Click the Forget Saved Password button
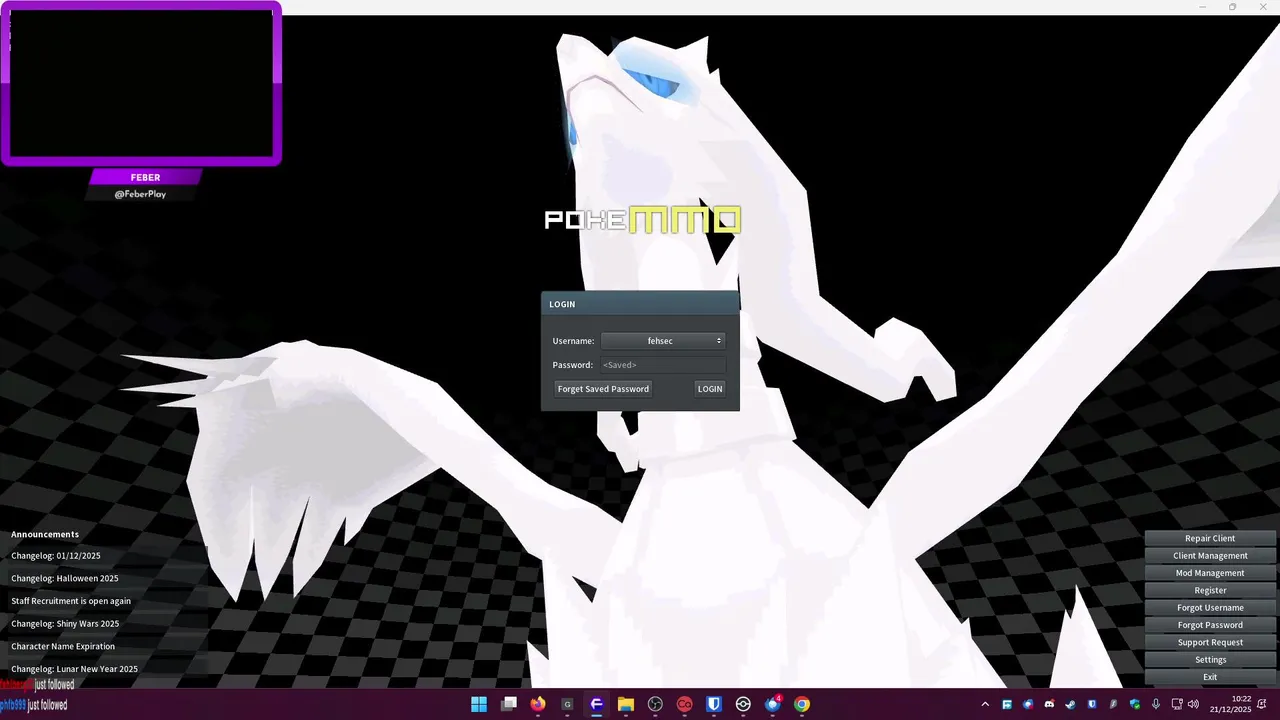 click(x=603, y=389)
